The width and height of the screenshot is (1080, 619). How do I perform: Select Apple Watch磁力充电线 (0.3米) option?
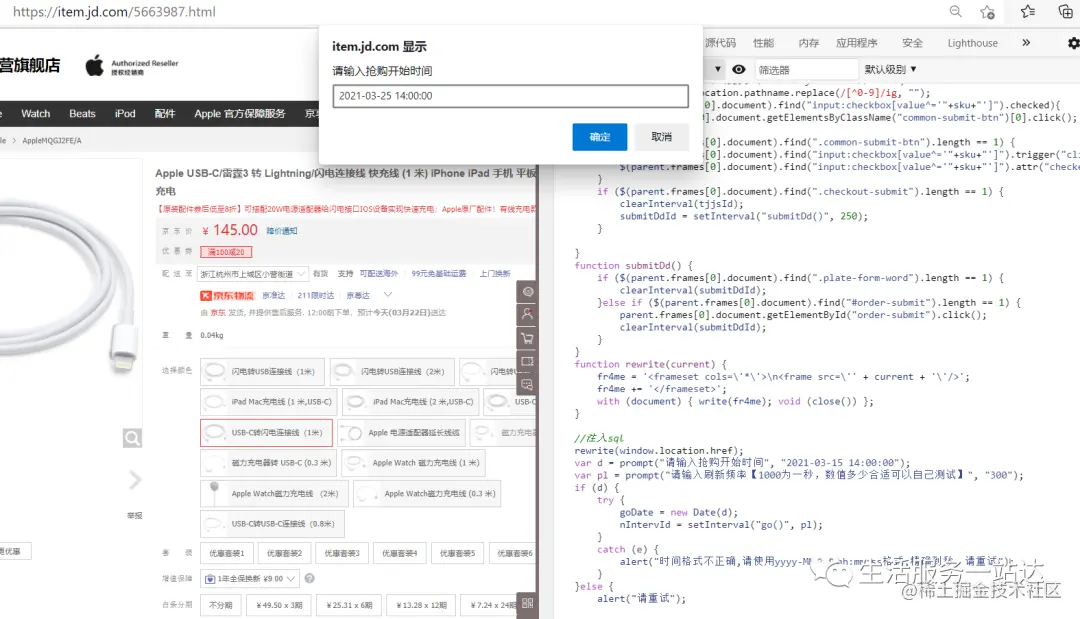pyautogui.click(x=427, y=494)
